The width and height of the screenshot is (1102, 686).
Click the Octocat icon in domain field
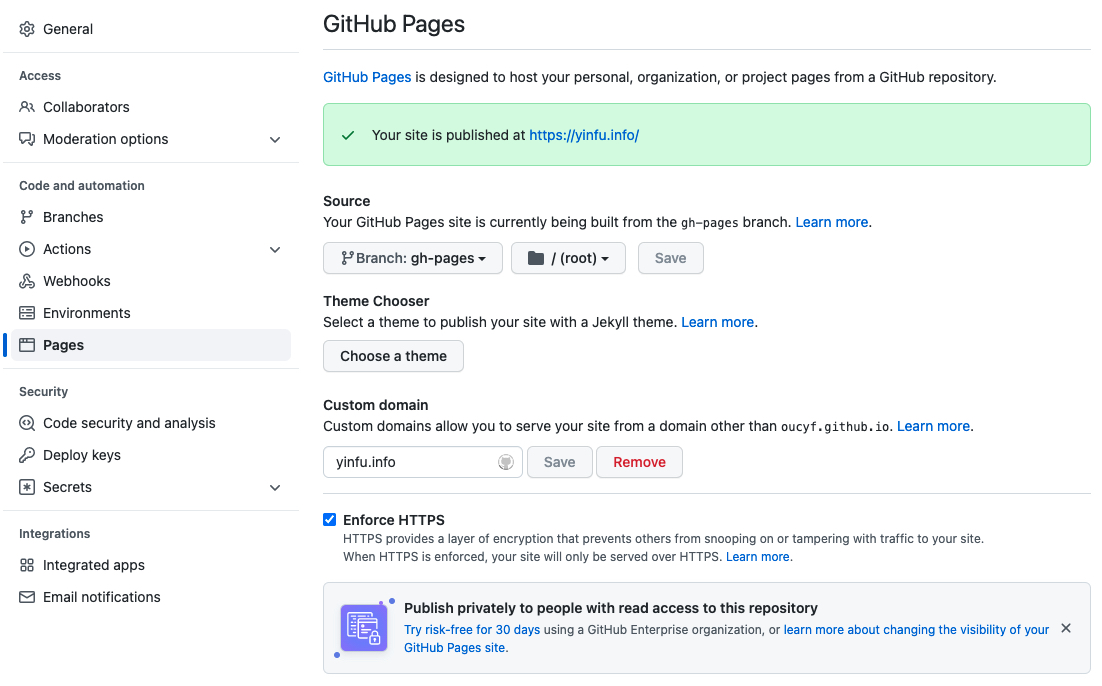click(x=506, y=462)
